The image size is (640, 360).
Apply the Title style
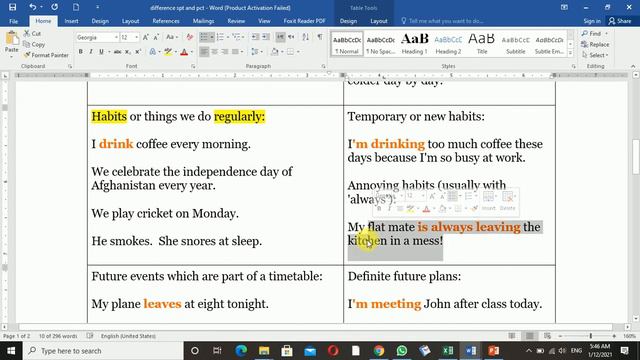(482, 44)
